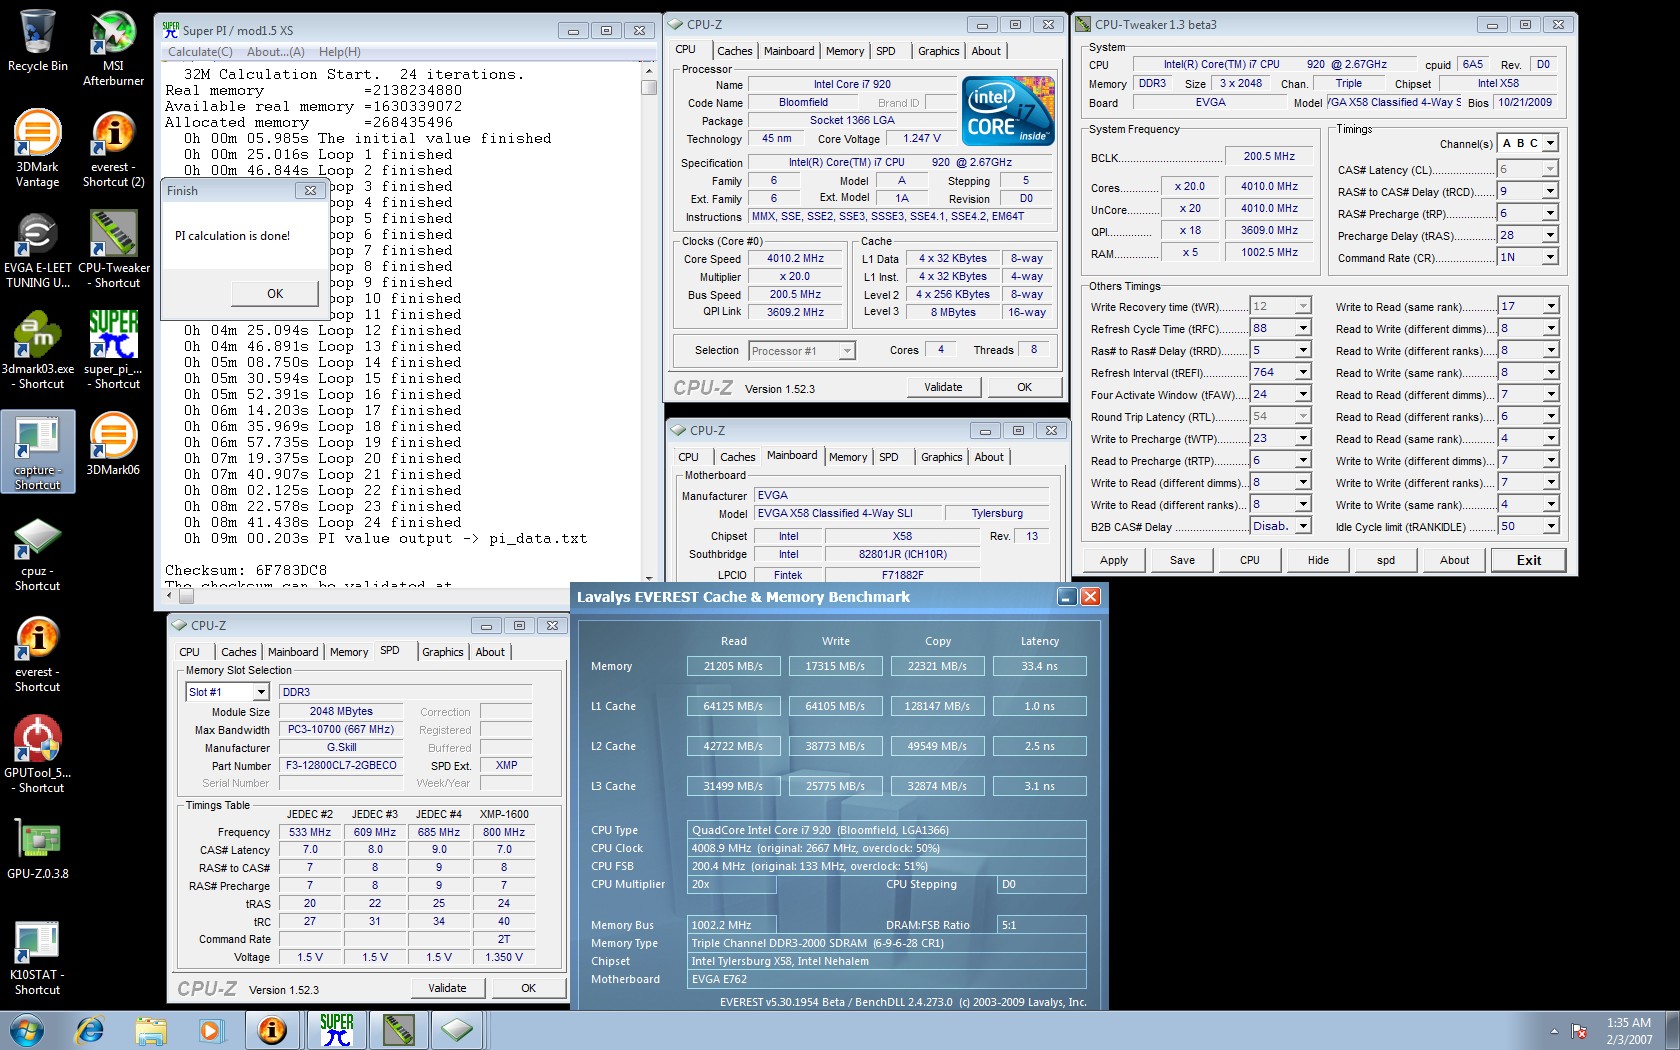Click the Exit button in CPU-Tweaker
1680x1050 pixels.
pyautogui.click(x=1529, y=560)
